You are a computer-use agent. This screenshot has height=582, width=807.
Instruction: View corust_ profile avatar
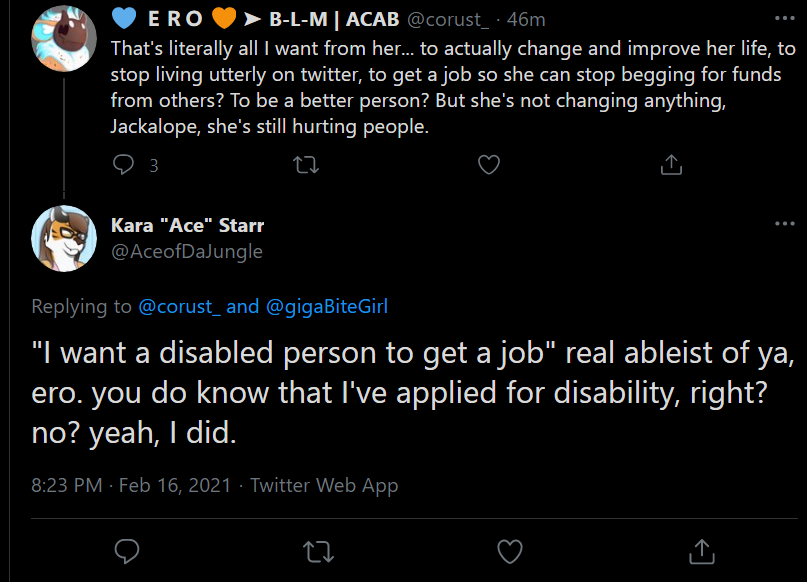(x=64, y=39)
